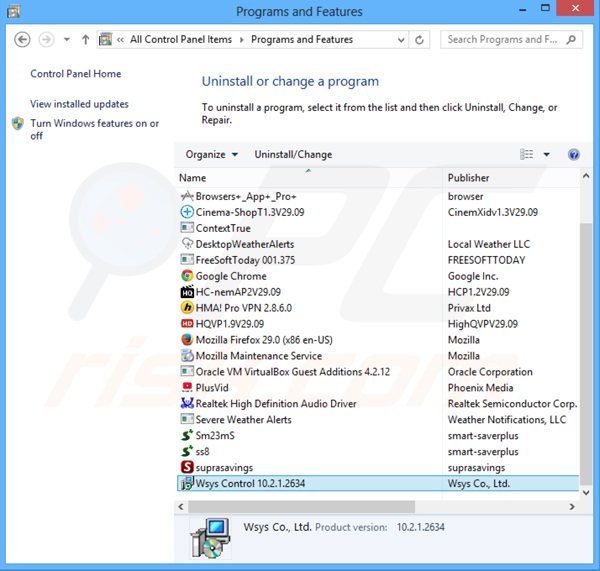Click horizontal scrollbar right arrow

(x=572, y=507)
